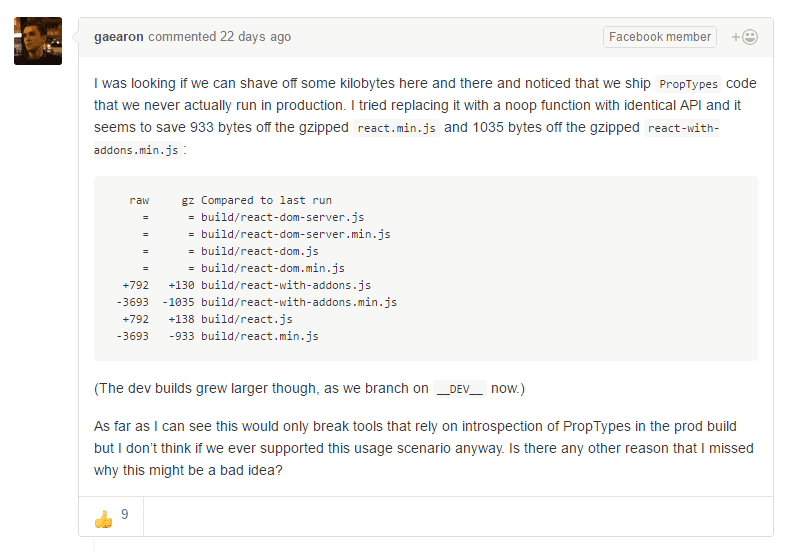Viewport: 785px width, 551px height.
Task: Click the -933 build/react.min.js code line
Action: (217, 336)
